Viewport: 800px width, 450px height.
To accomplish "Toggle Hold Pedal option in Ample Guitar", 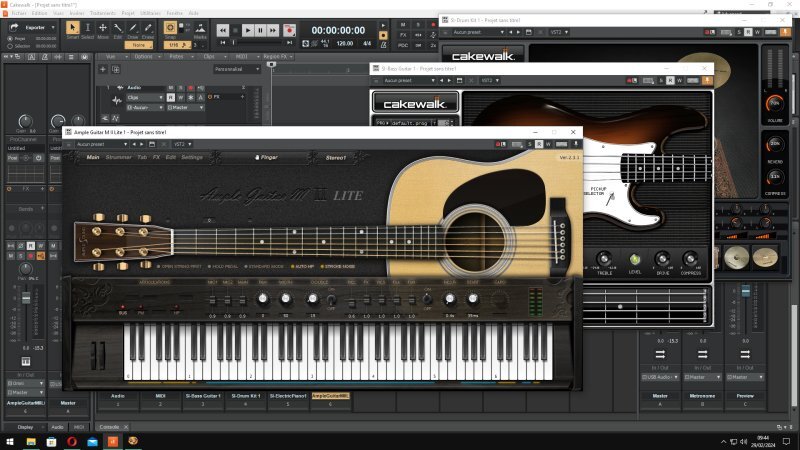I will click(x=223, y=266).
